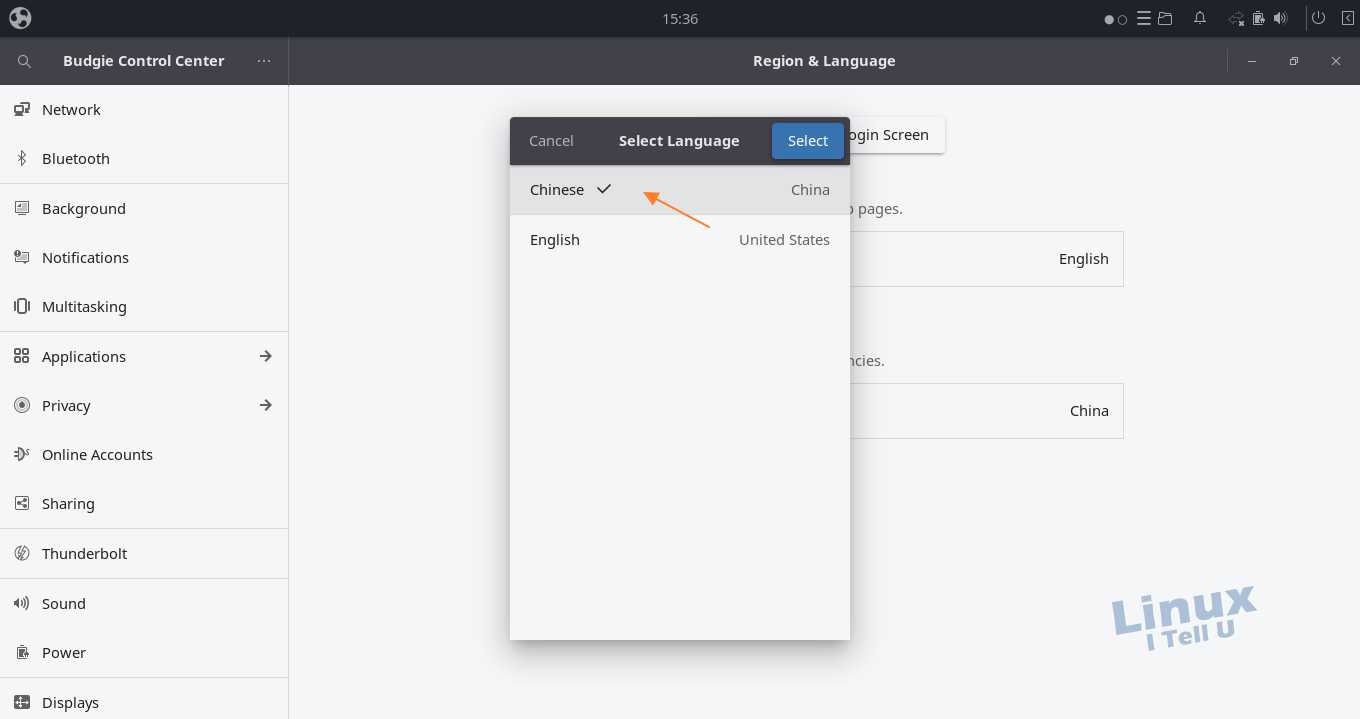This screenshot has width=1360, height=719.
Task: Click the Notifications sidebar icon
Action: click(22, 257)
